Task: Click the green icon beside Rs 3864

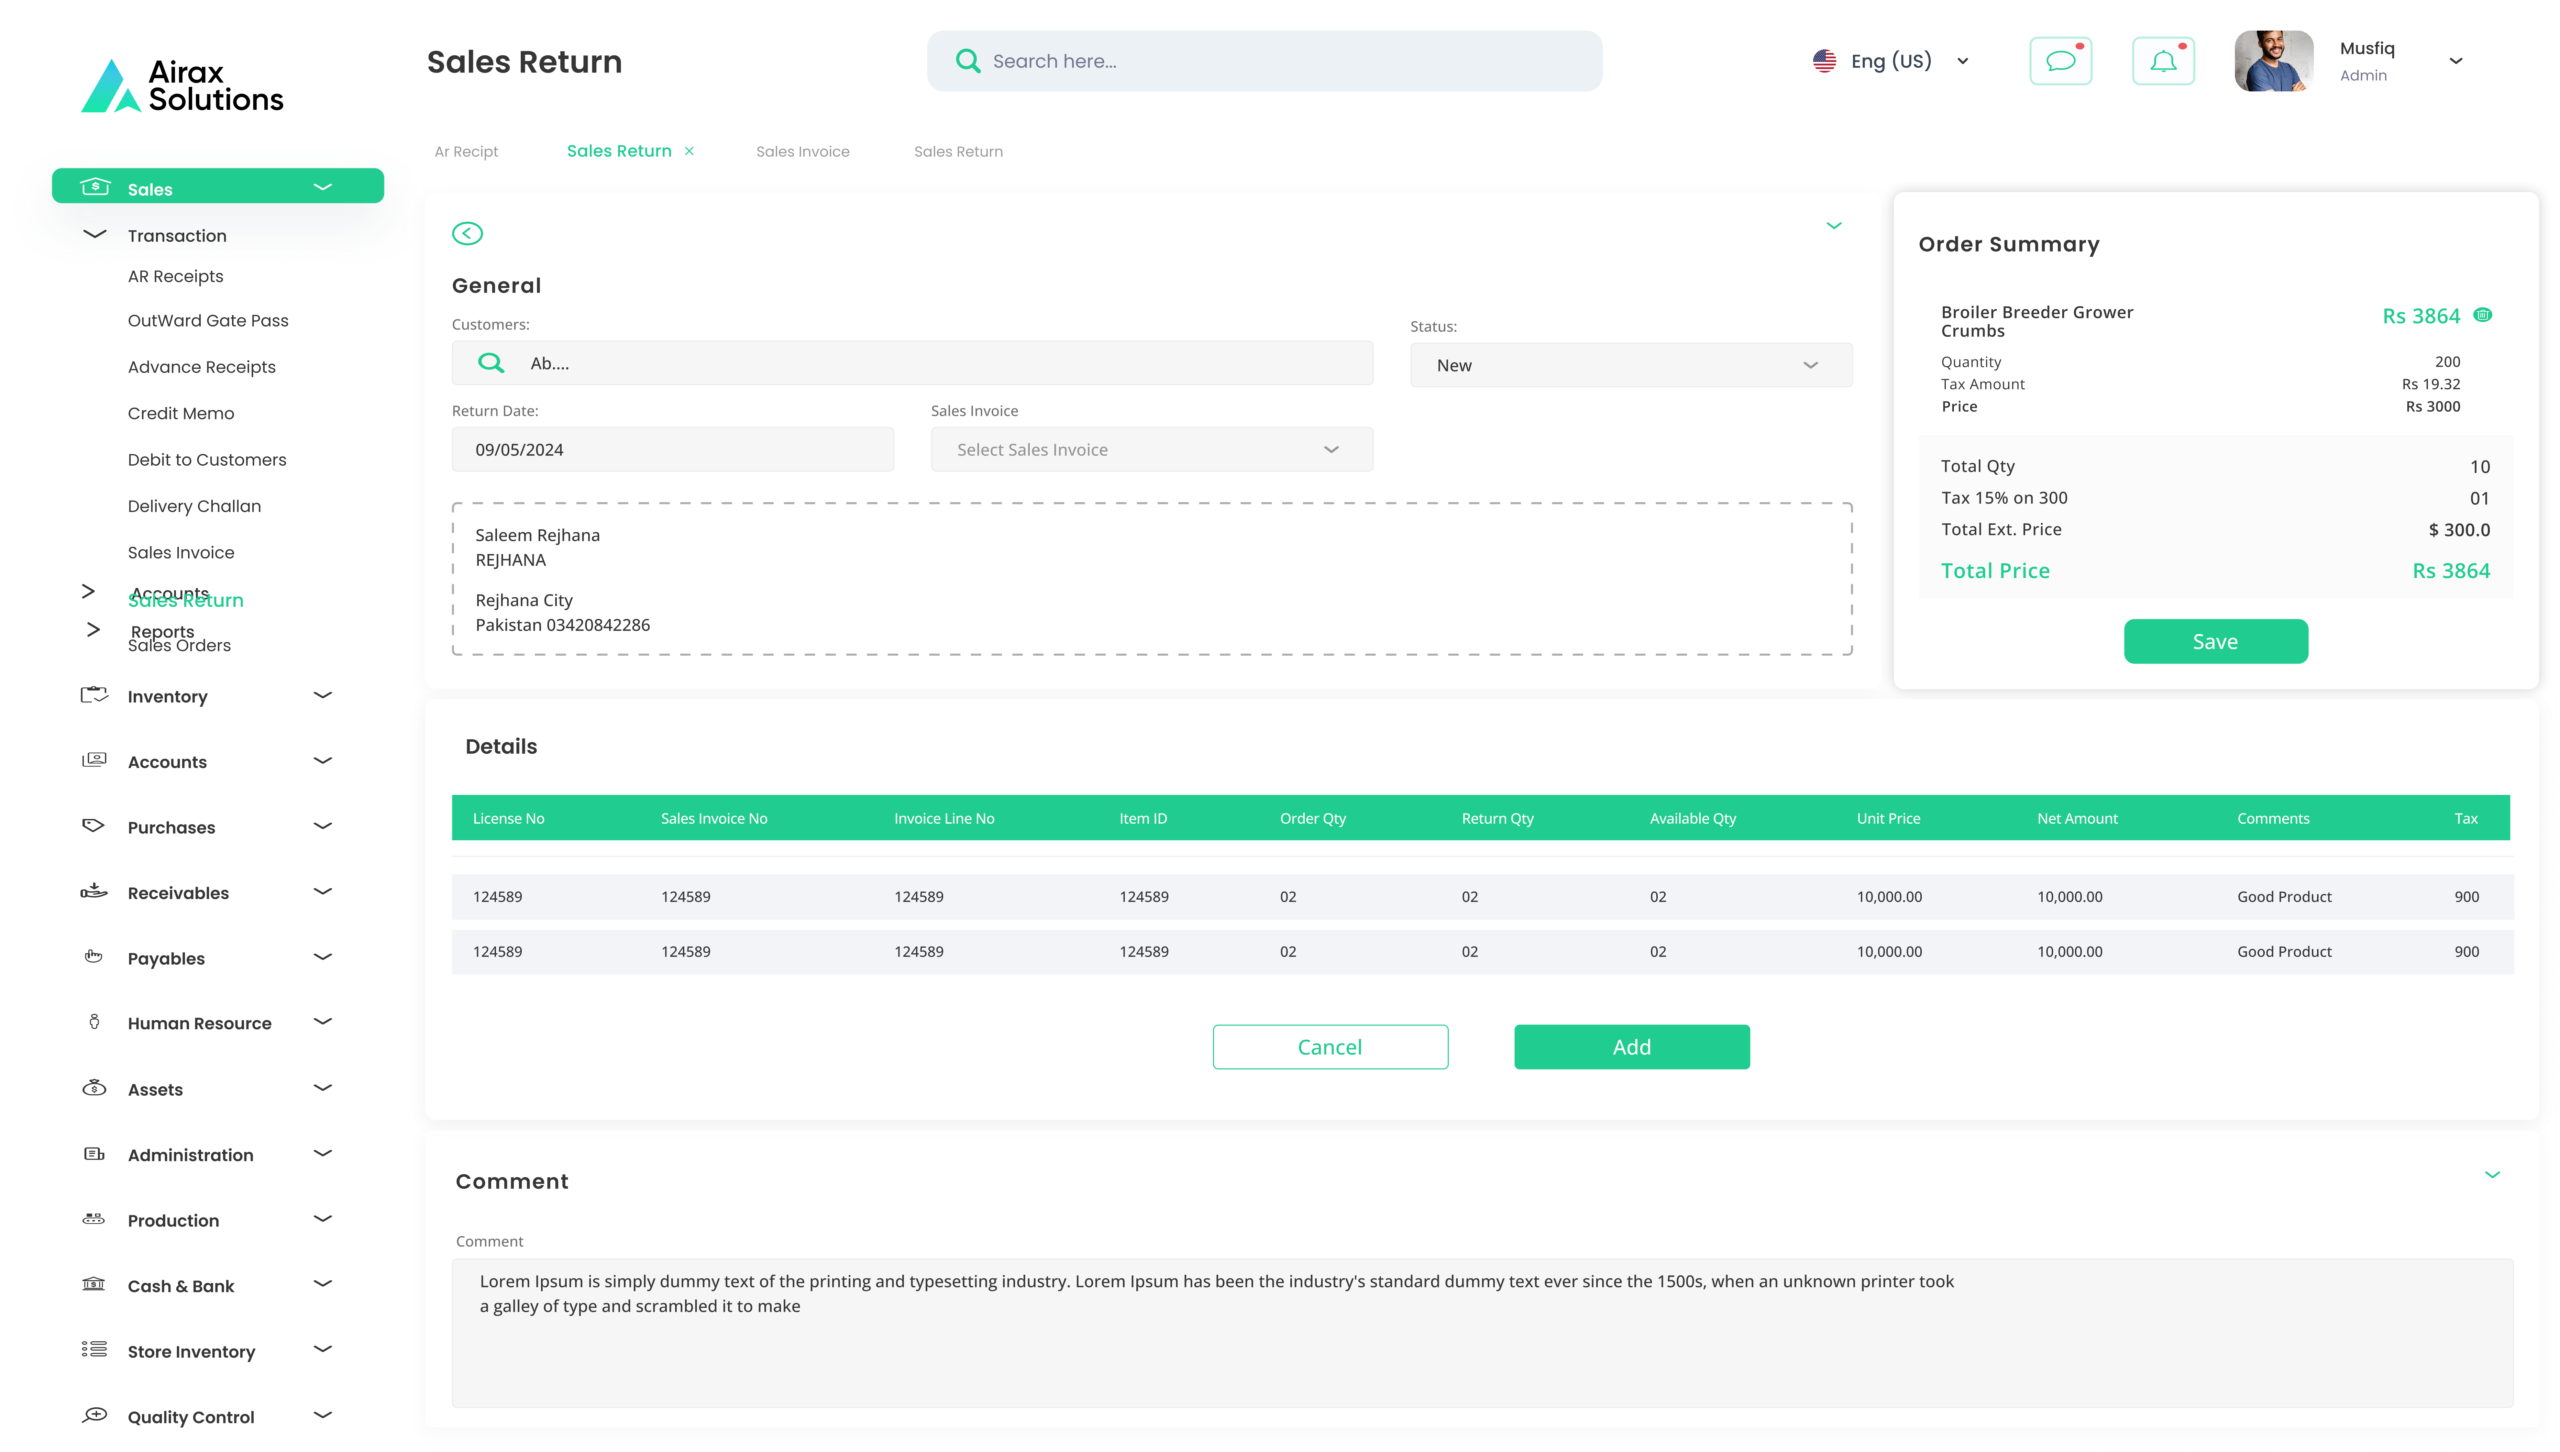Action: pyautogui.click(x=2482, y=315)
